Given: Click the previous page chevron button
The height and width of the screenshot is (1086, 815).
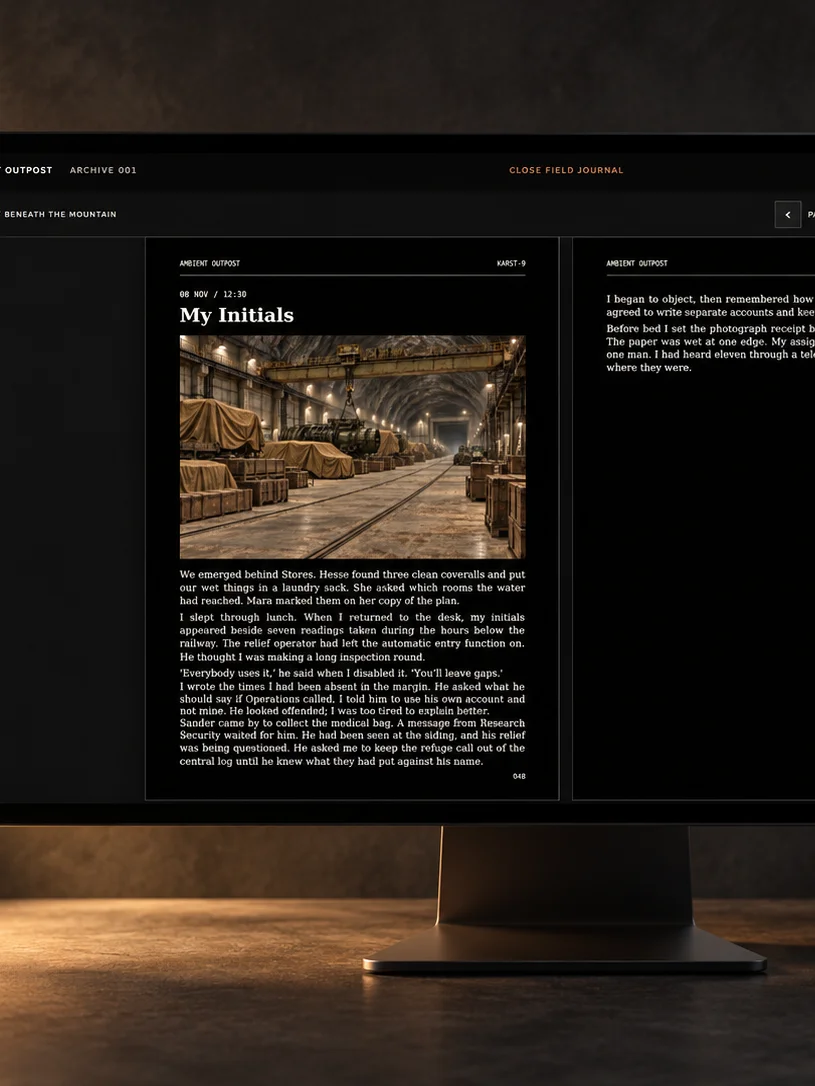Looking at the screenshot, I should tap(787, 215).
